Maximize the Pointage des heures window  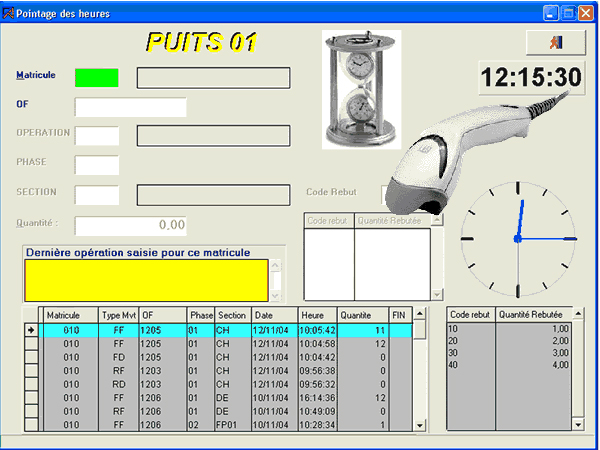(567, 13)
